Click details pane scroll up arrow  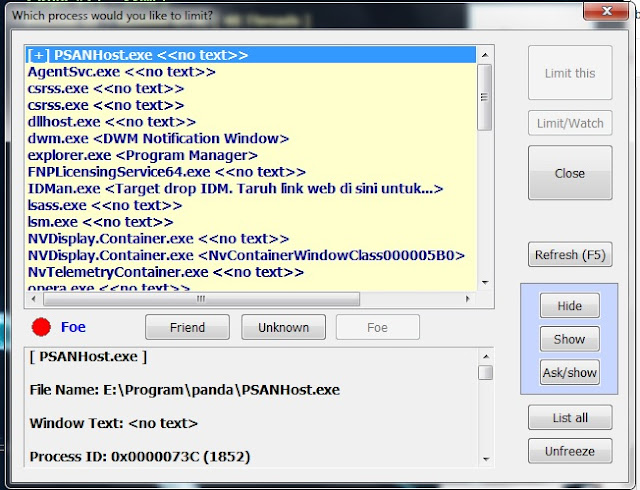[x=486, y=356]
